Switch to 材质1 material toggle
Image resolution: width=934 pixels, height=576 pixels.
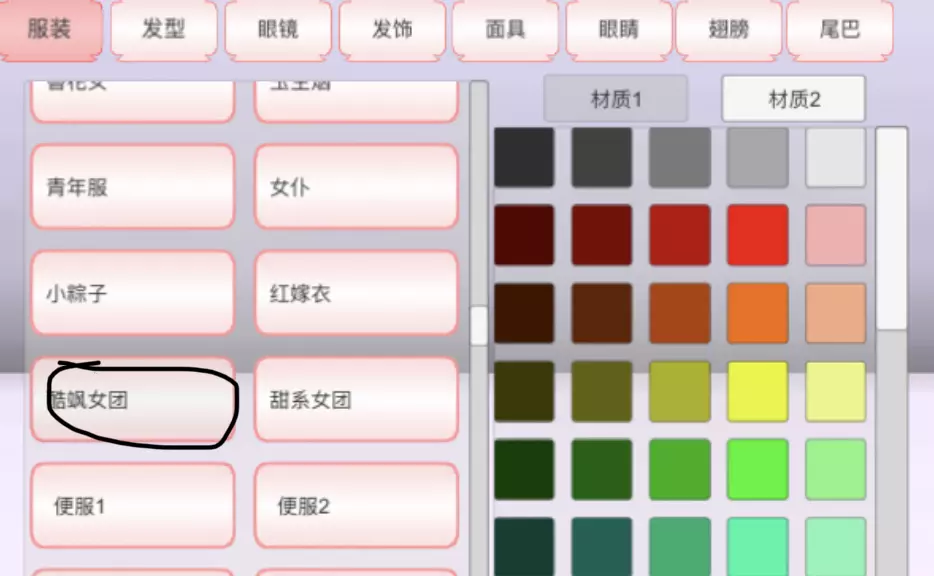pos(615,99)
